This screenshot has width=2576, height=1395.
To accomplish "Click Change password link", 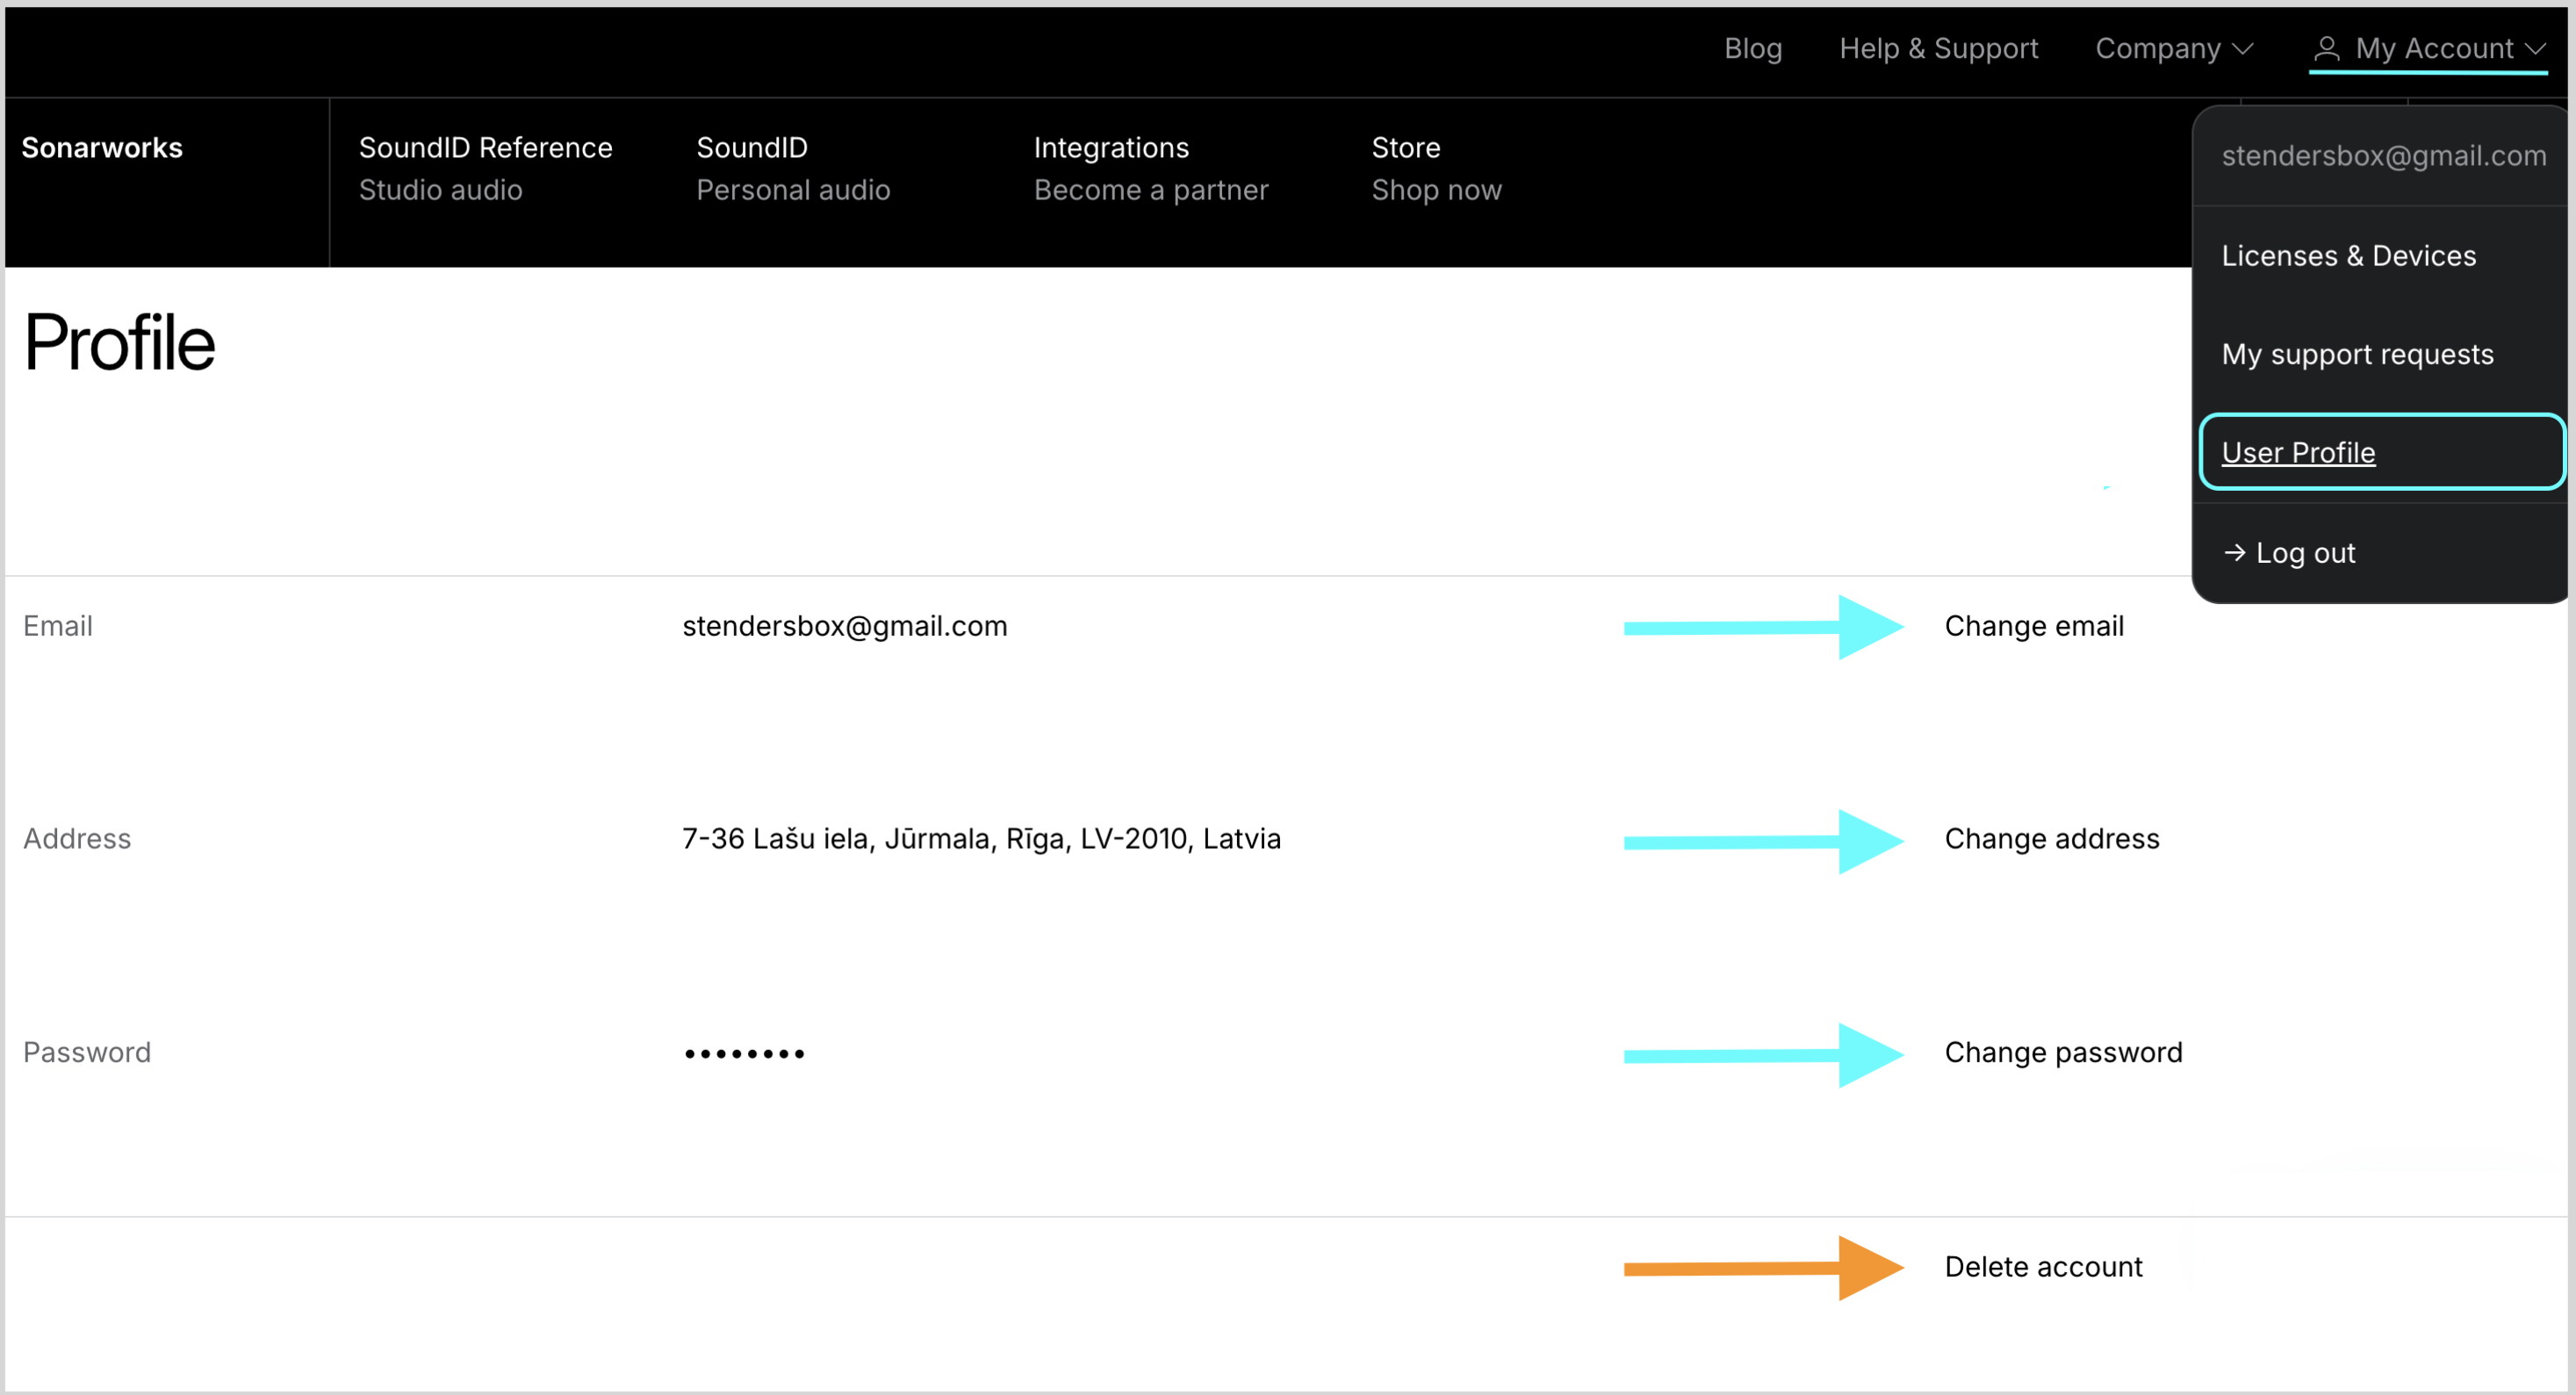I will pos(2063,1052).
